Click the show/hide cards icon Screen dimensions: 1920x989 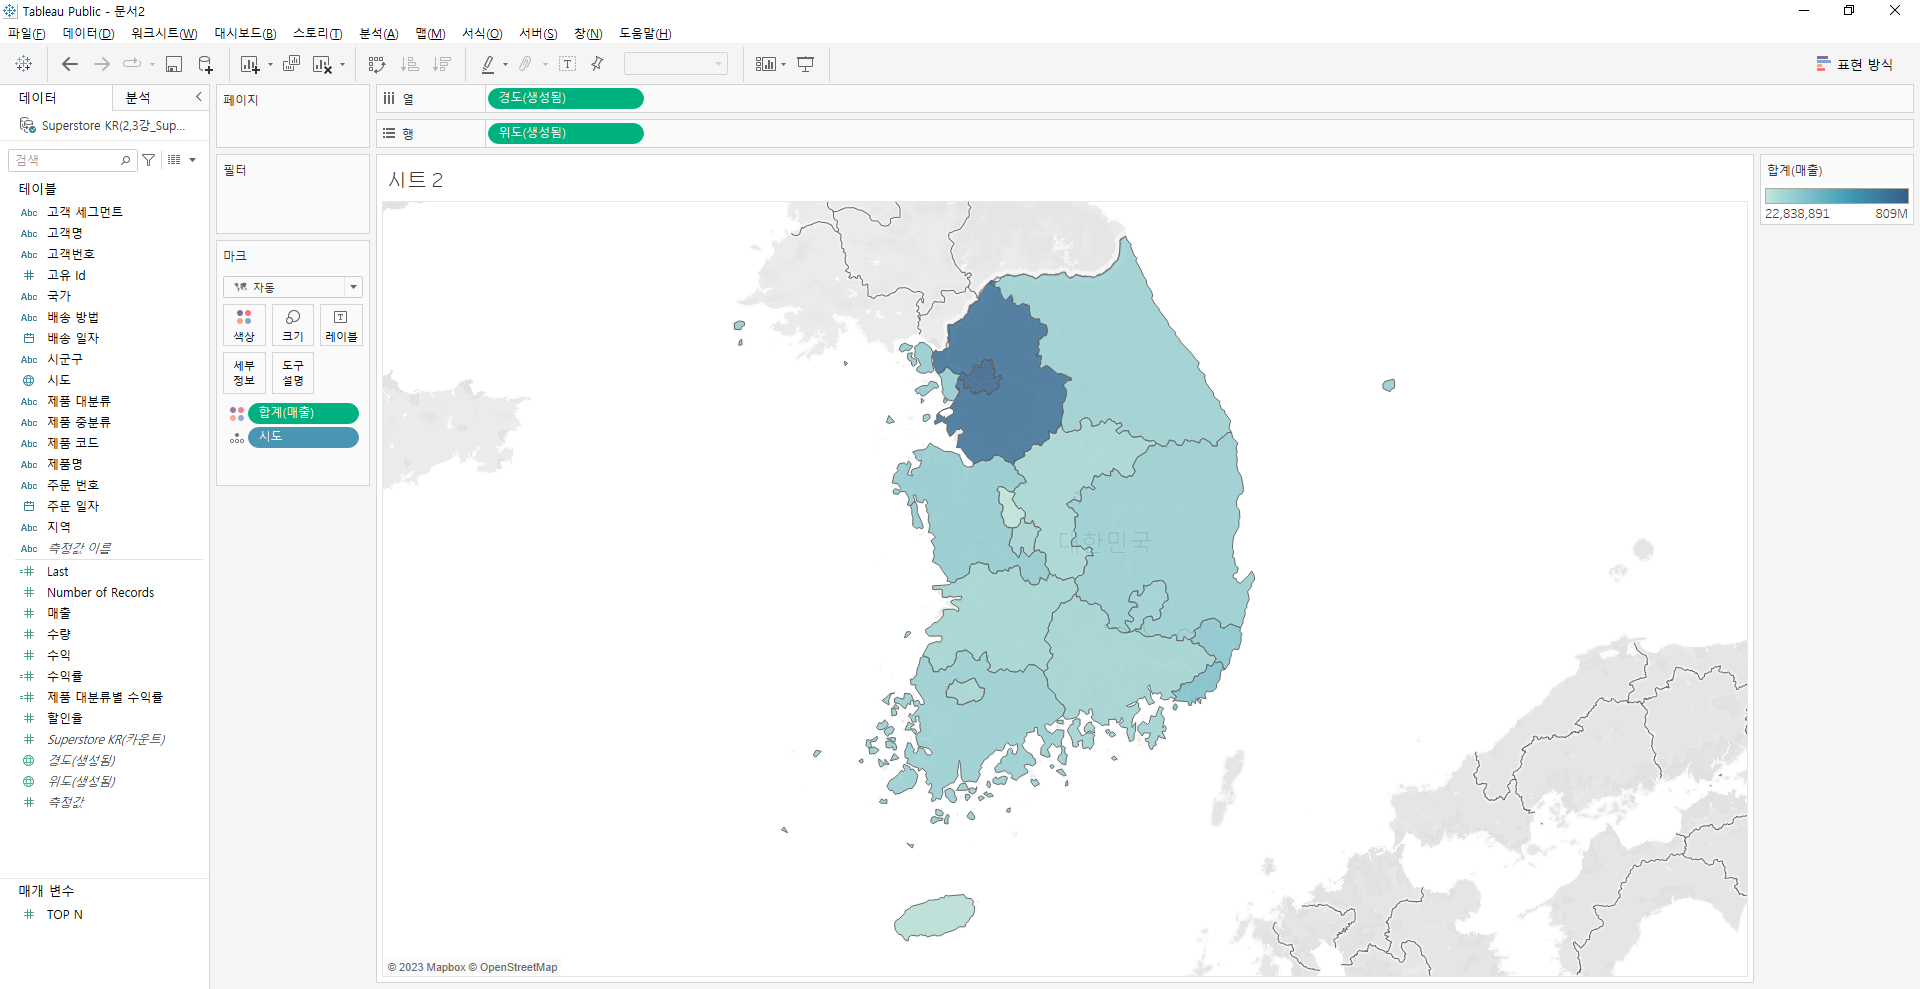[x=765, y=64]
